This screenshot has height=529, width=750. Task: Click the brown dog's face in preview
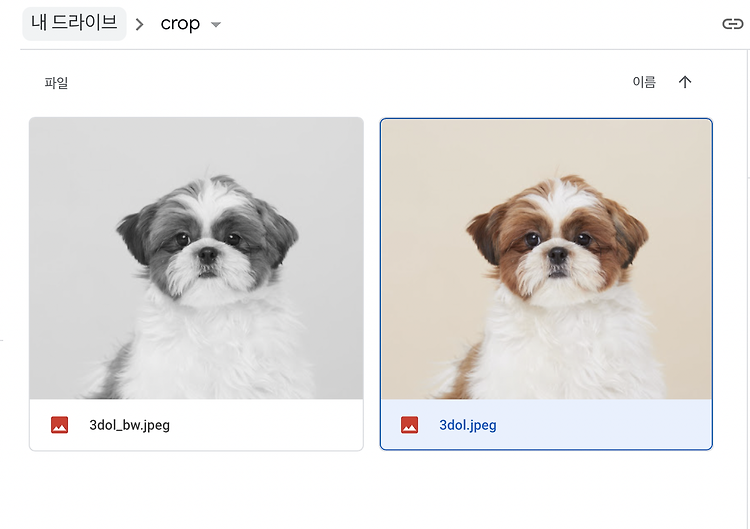(x=558, y=239)
